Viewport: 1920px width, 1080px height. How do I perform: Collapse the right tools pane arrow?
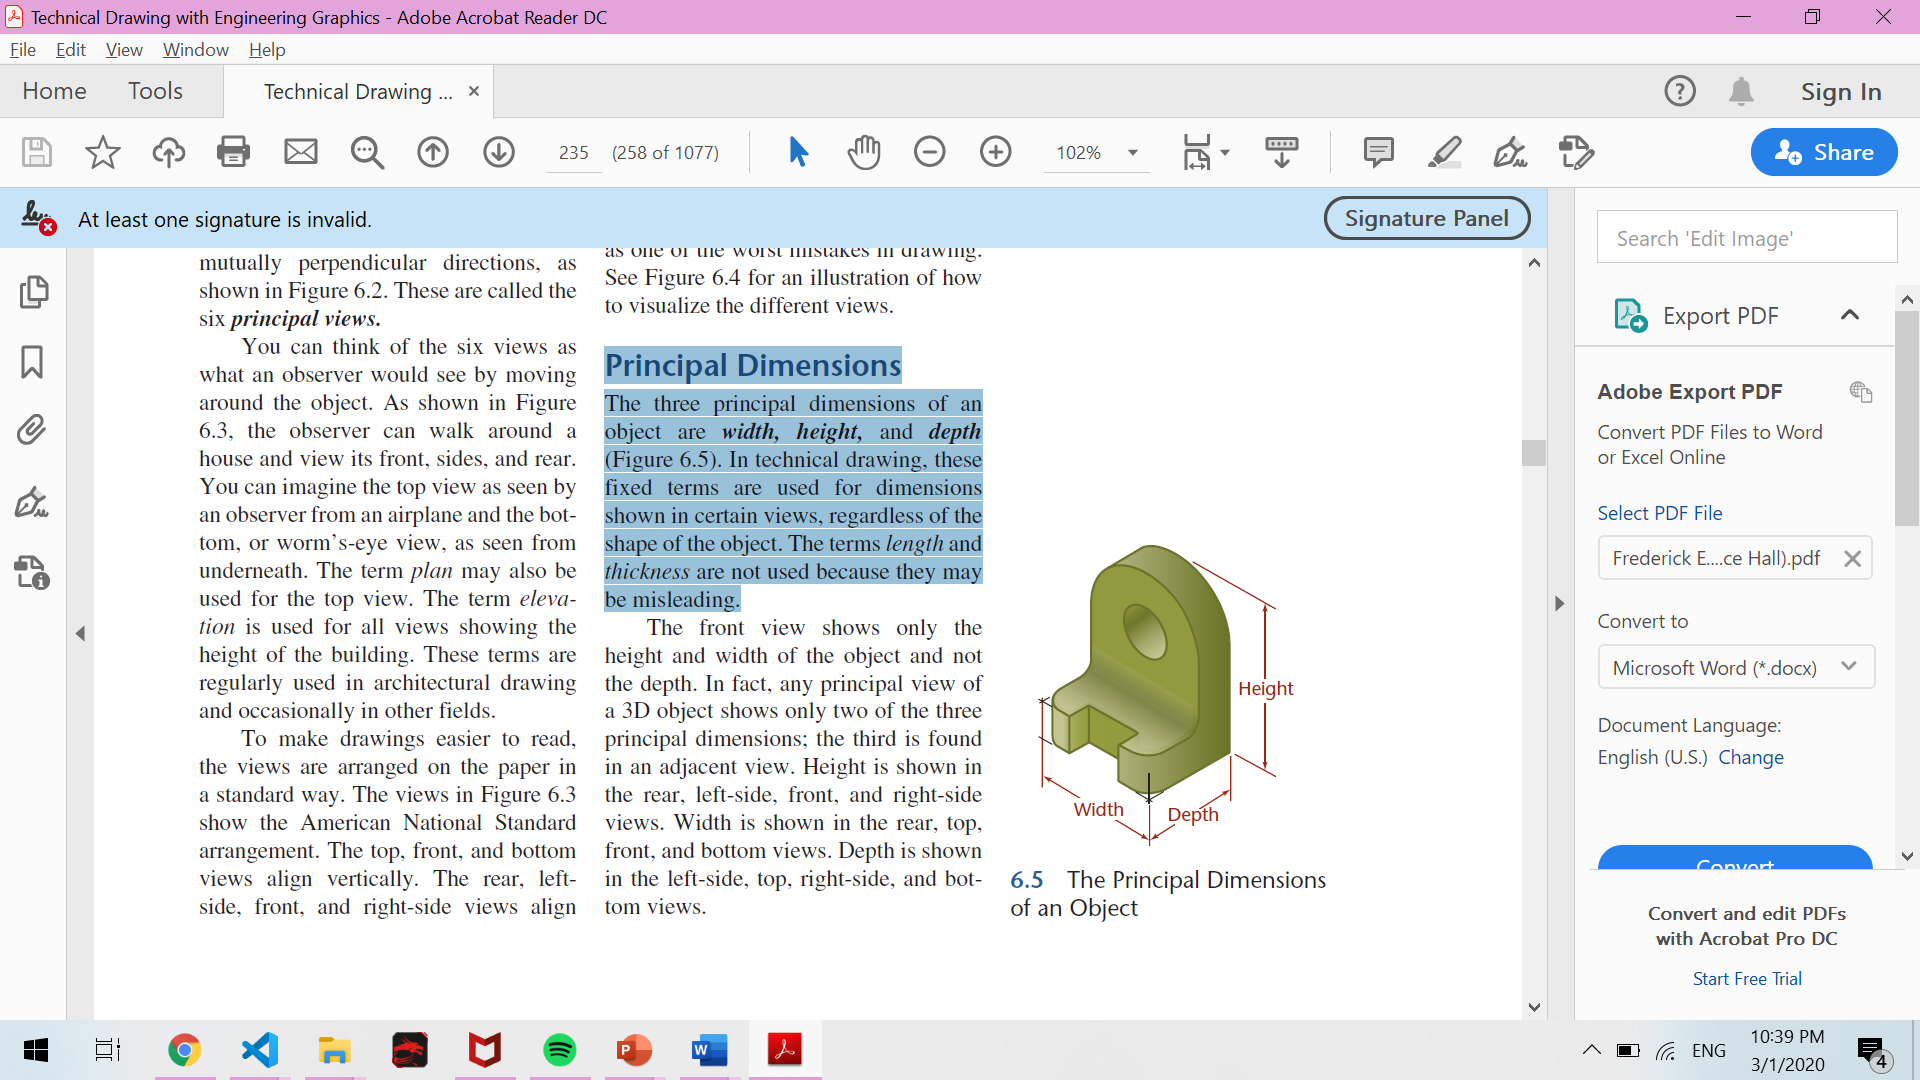pos(1559,603)
